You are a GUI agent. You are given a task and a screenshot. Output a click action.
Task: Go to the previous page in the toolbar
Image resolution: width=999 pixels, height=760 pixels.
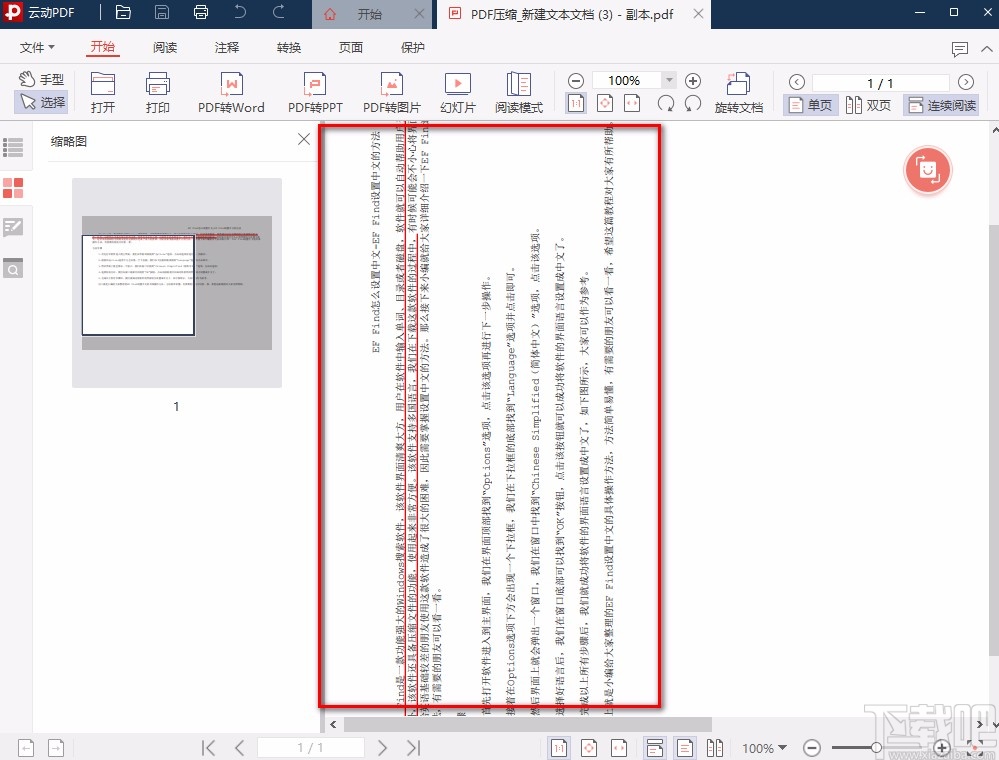pos(796,82)
